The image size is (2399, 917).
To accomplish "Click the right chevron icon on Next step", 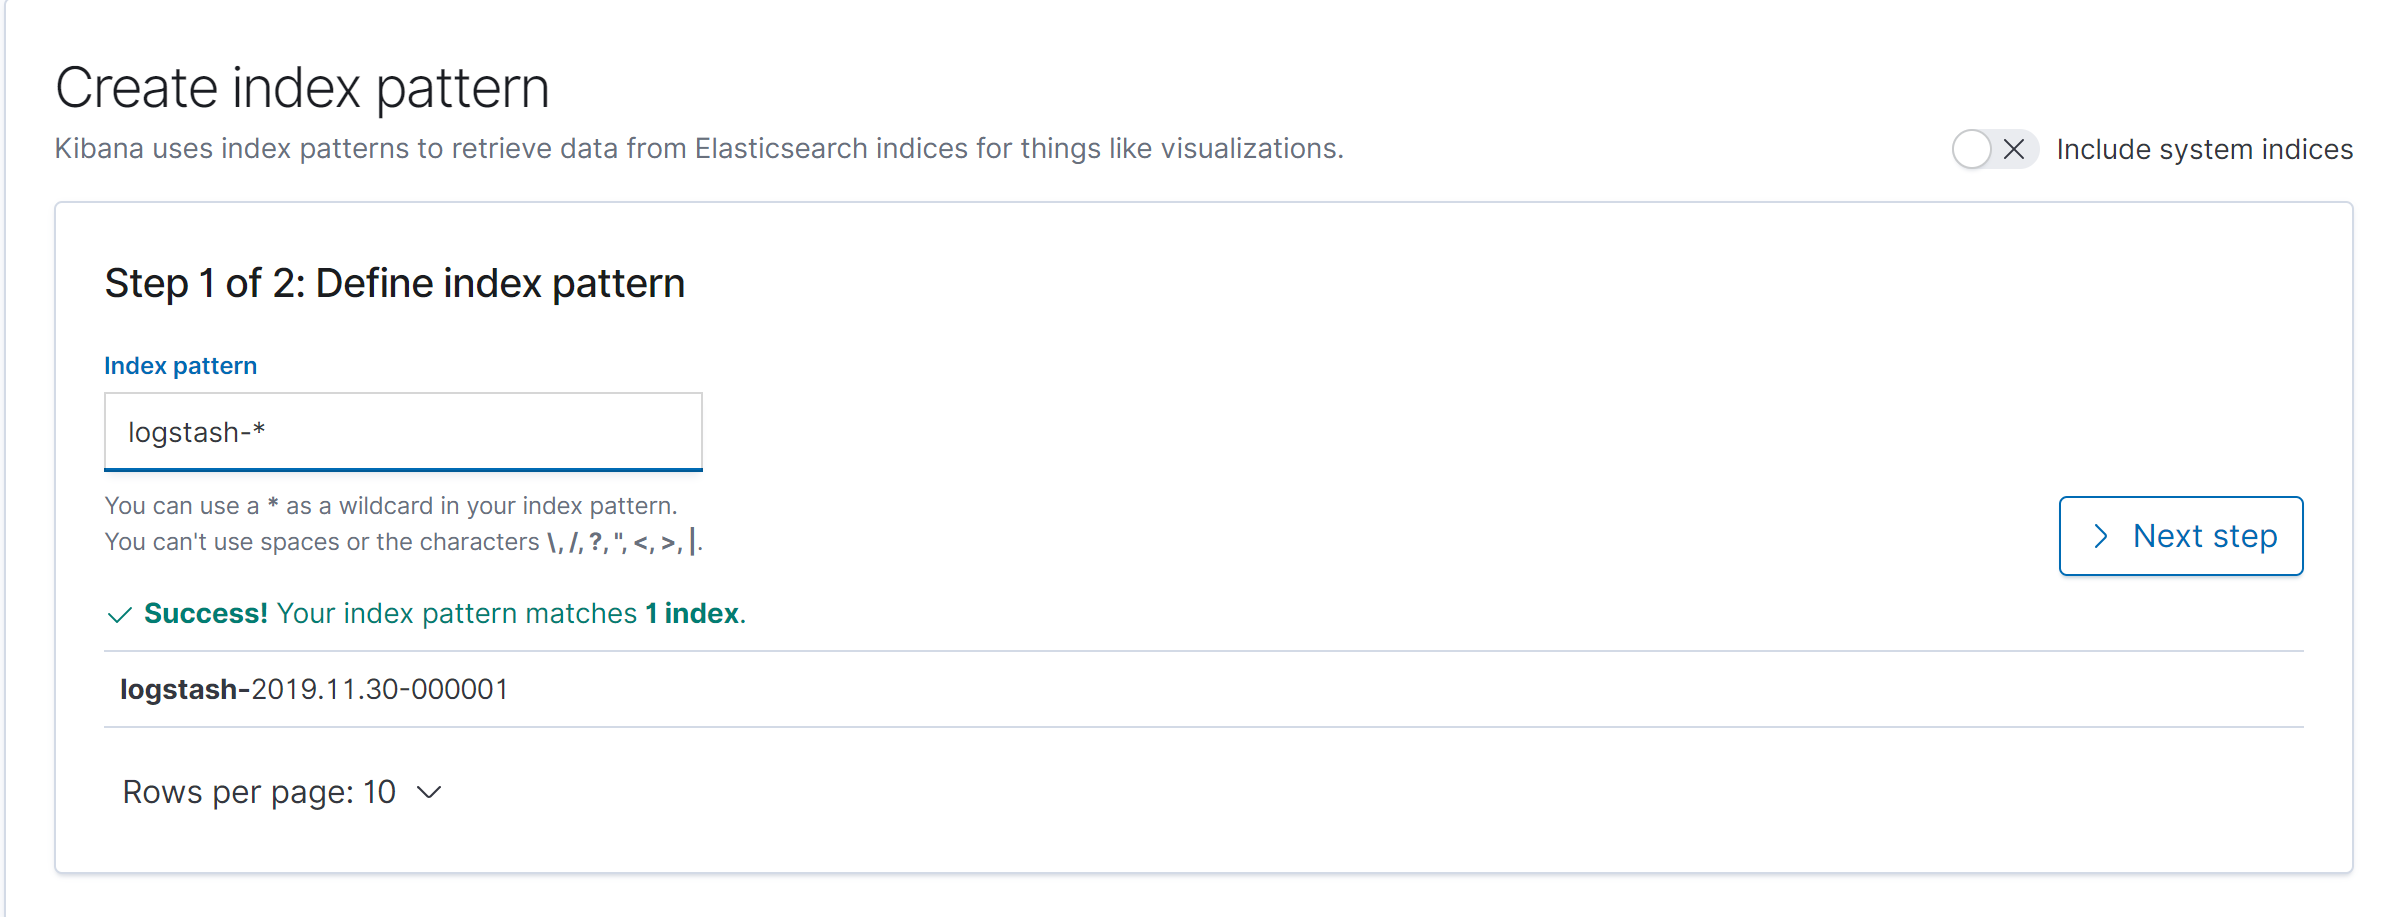I will click(x=2101, y=536).
